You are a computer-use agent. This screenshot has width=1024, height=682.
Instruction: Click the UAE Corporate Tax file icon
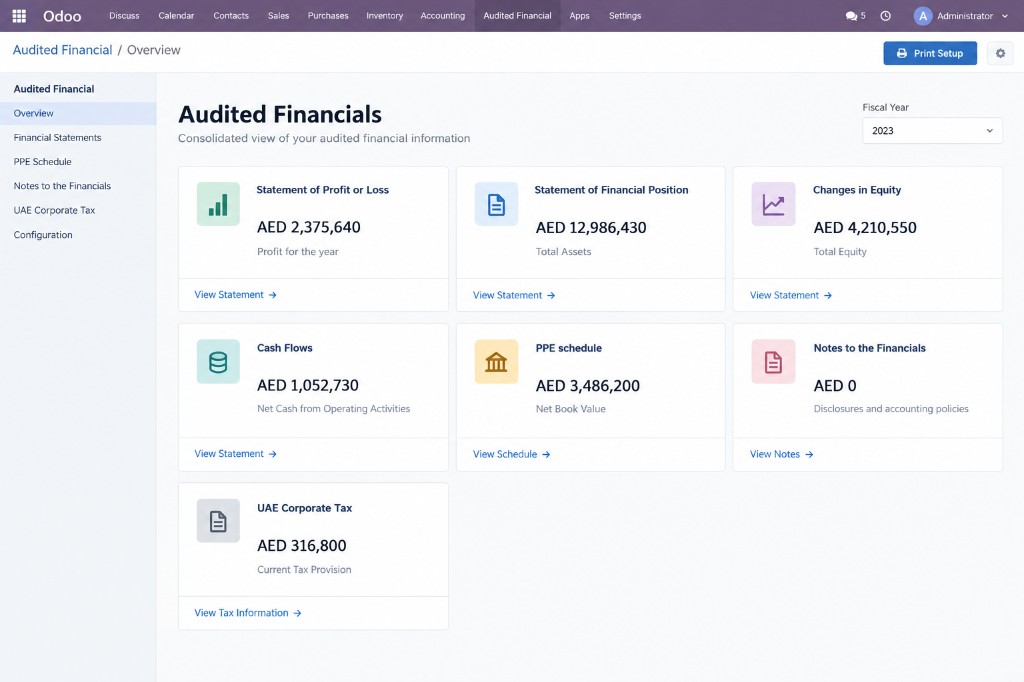(x=218, y=521)
